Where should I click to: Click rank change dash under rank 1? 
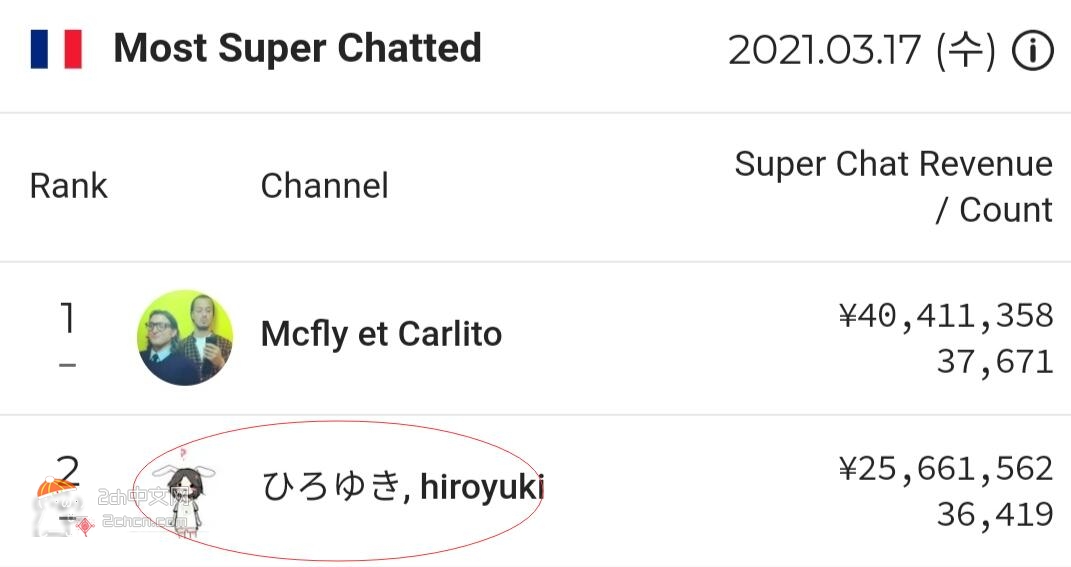pyautogui.click(x=67, y=365)
